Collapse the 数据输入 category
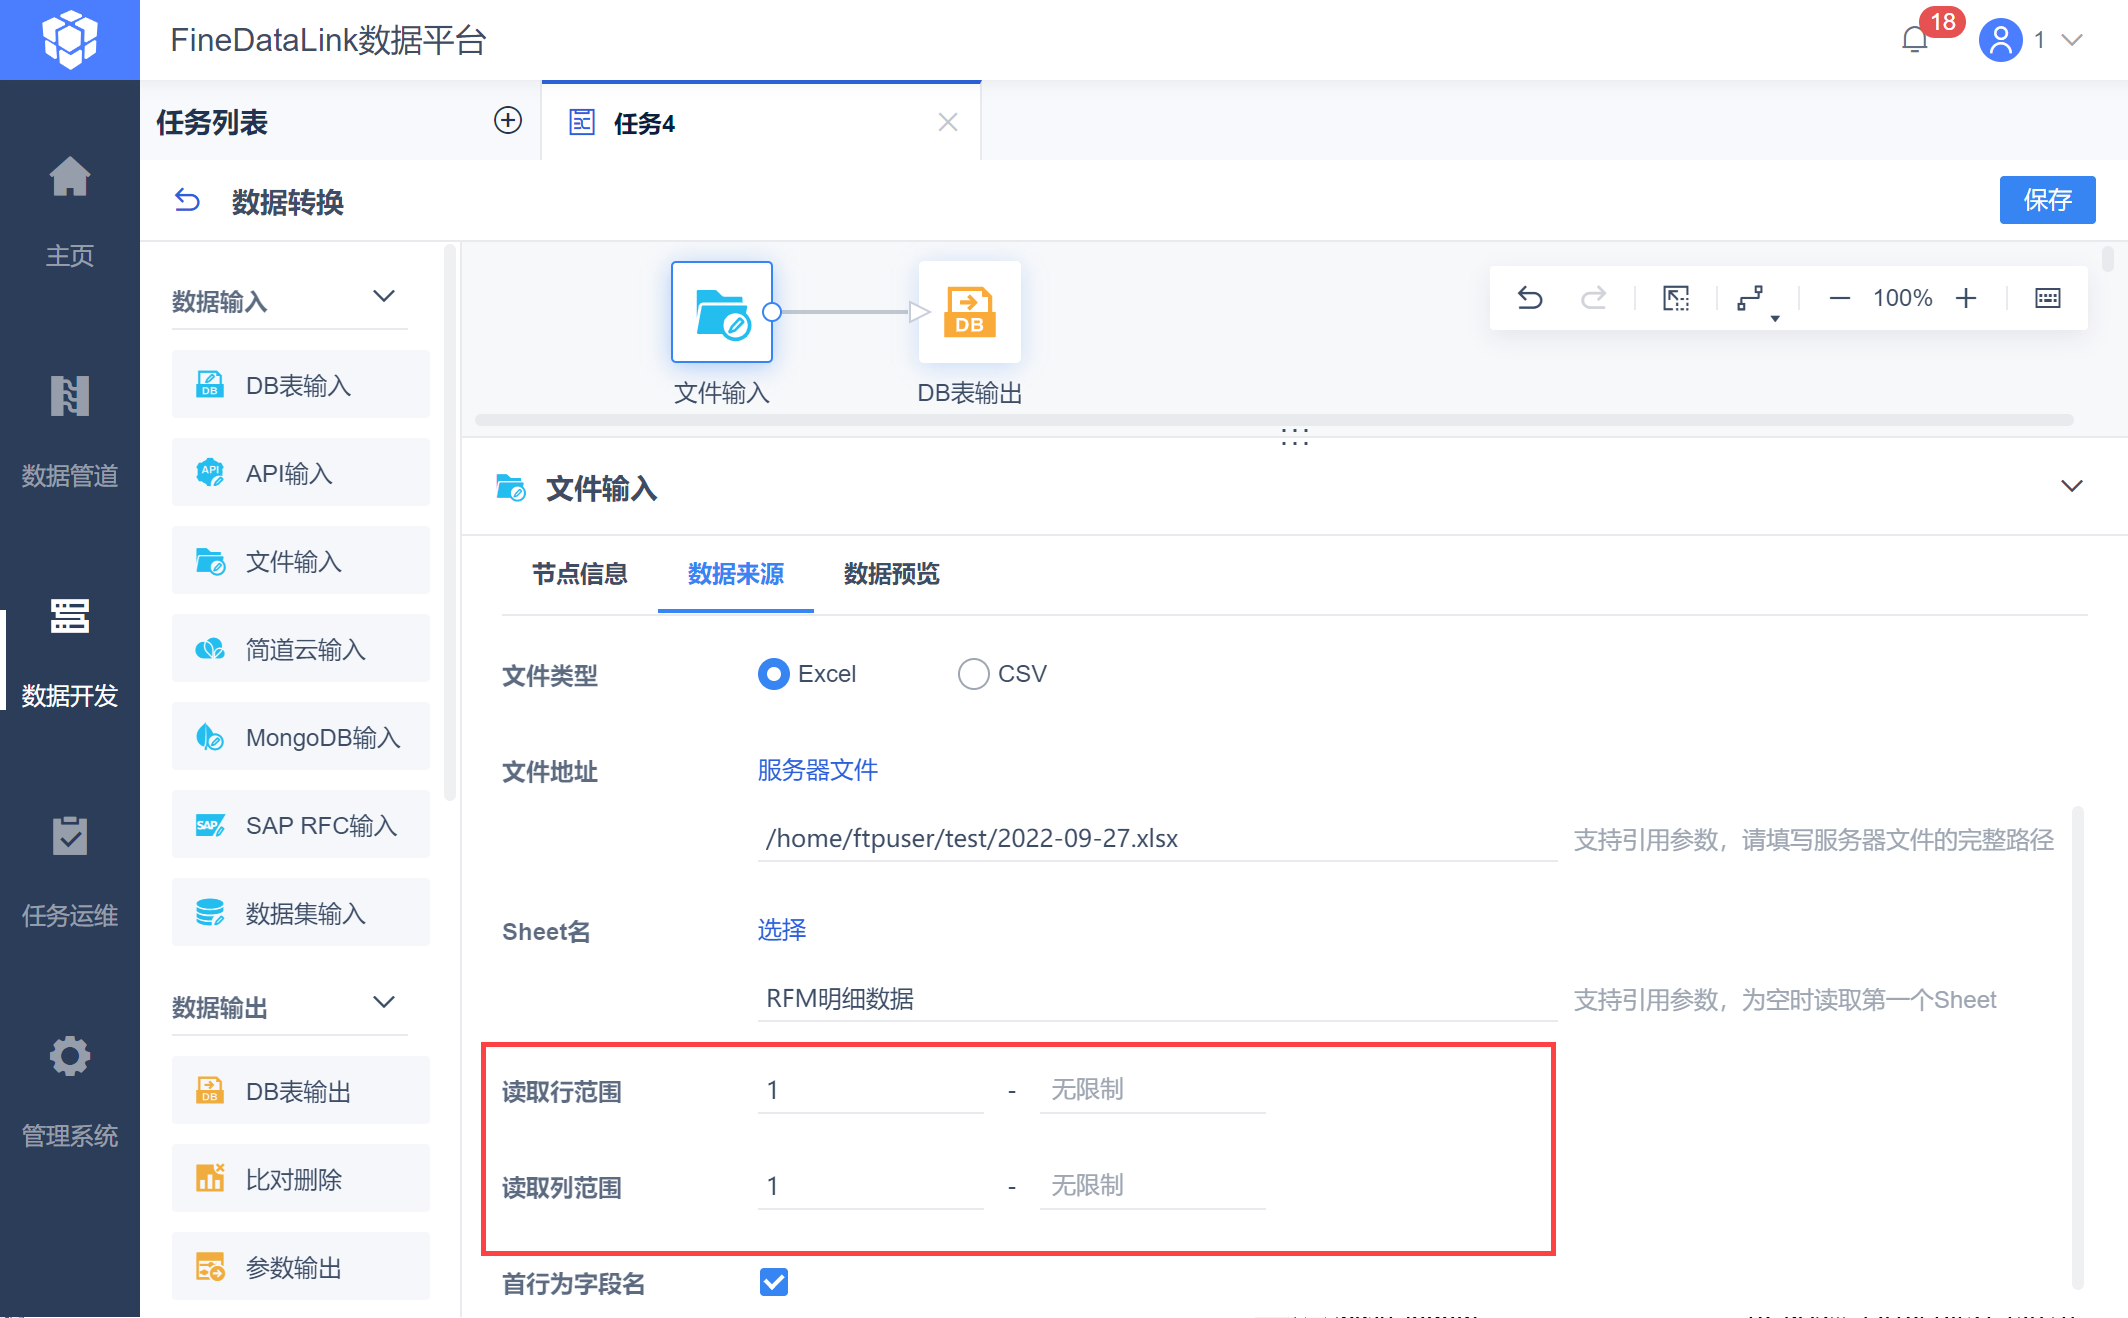This screenshot has height=1318, width=2128. click(x=384, y=297)
